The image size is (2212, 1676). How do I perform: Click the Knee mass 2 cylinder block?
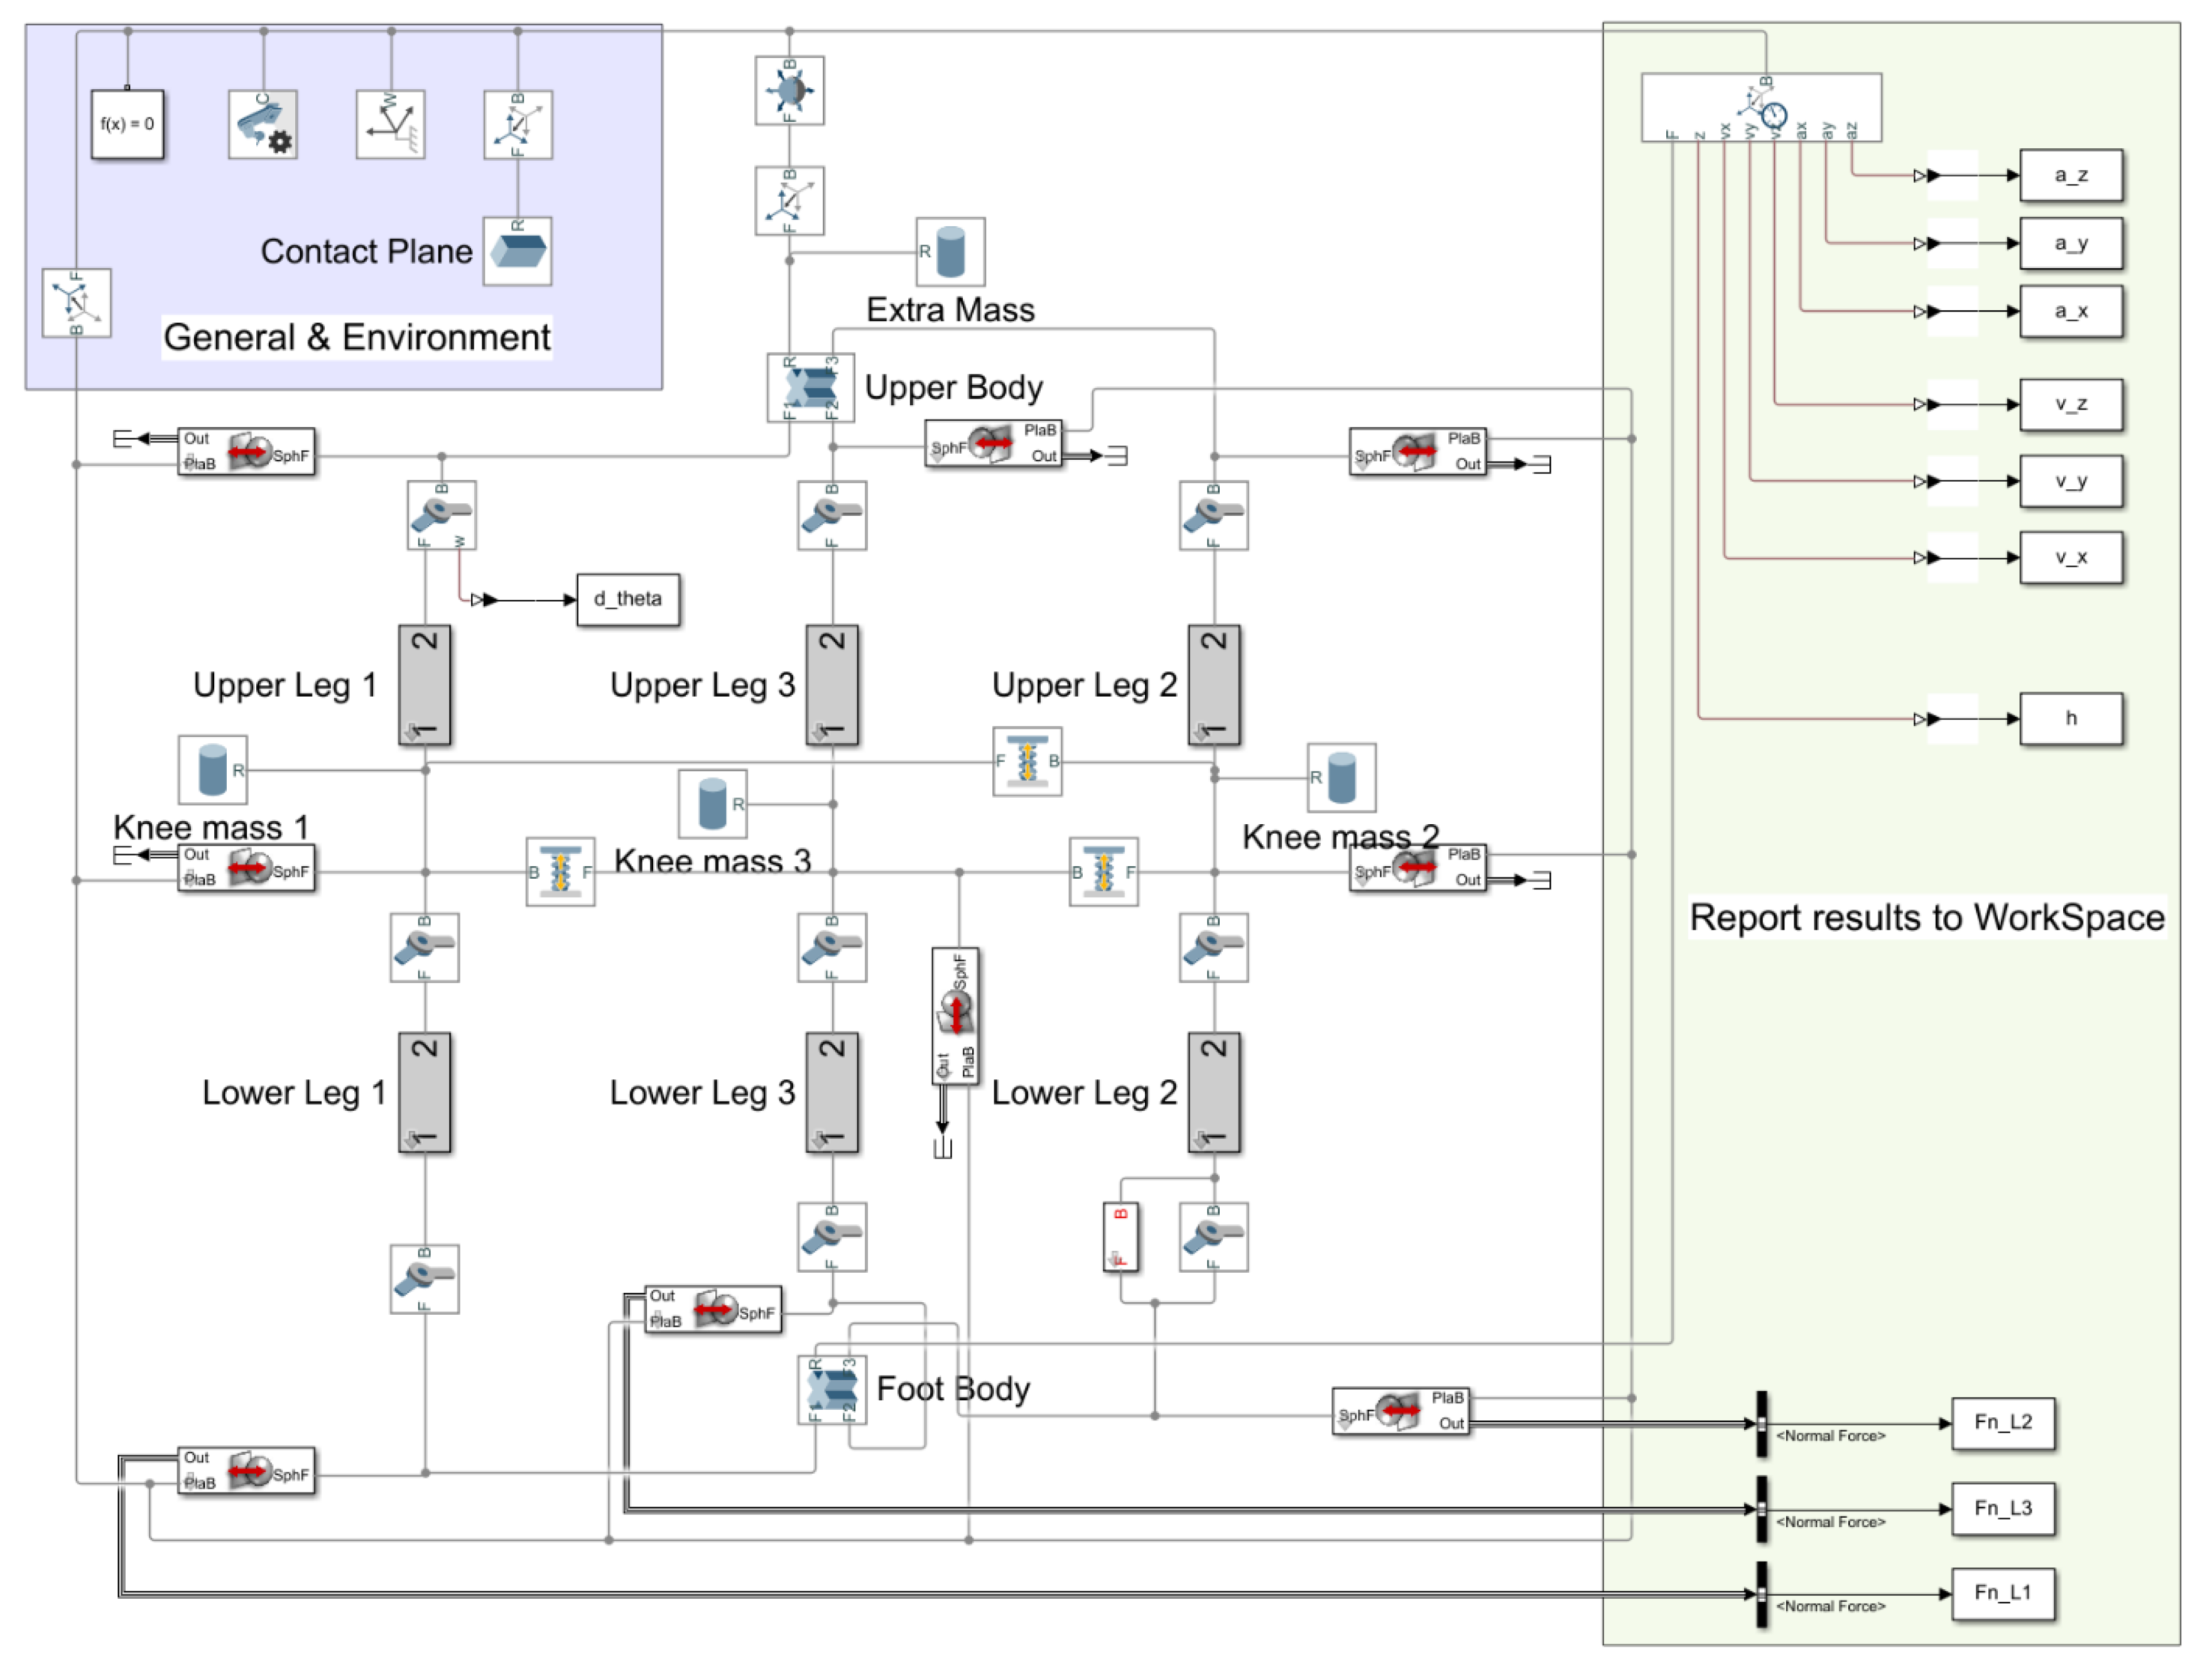pyautogui.click(x=1341, y=777)
